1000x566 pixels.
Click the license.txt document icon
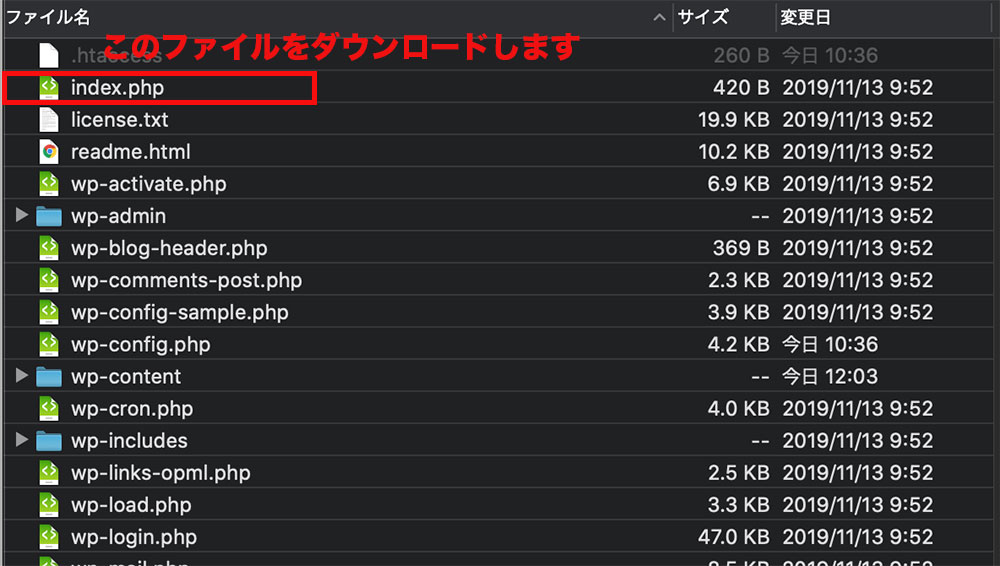[x=49, y=120]
